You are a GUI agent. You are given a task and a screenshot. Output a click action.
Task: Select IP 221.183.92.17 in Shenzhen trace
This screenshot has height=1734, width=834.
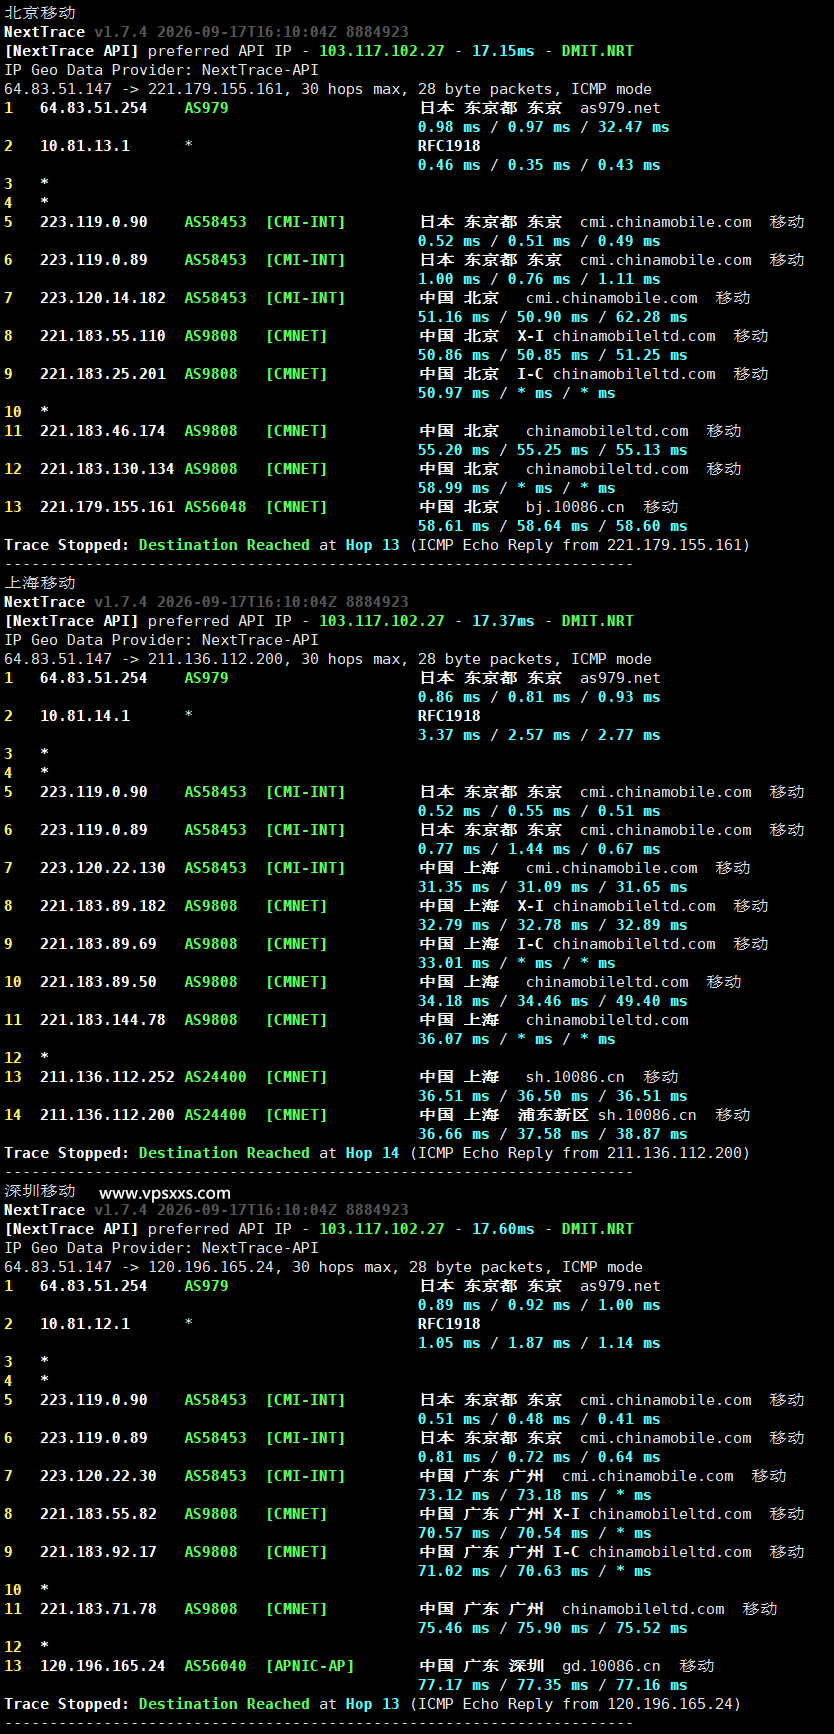click(x=98, y=1552)
